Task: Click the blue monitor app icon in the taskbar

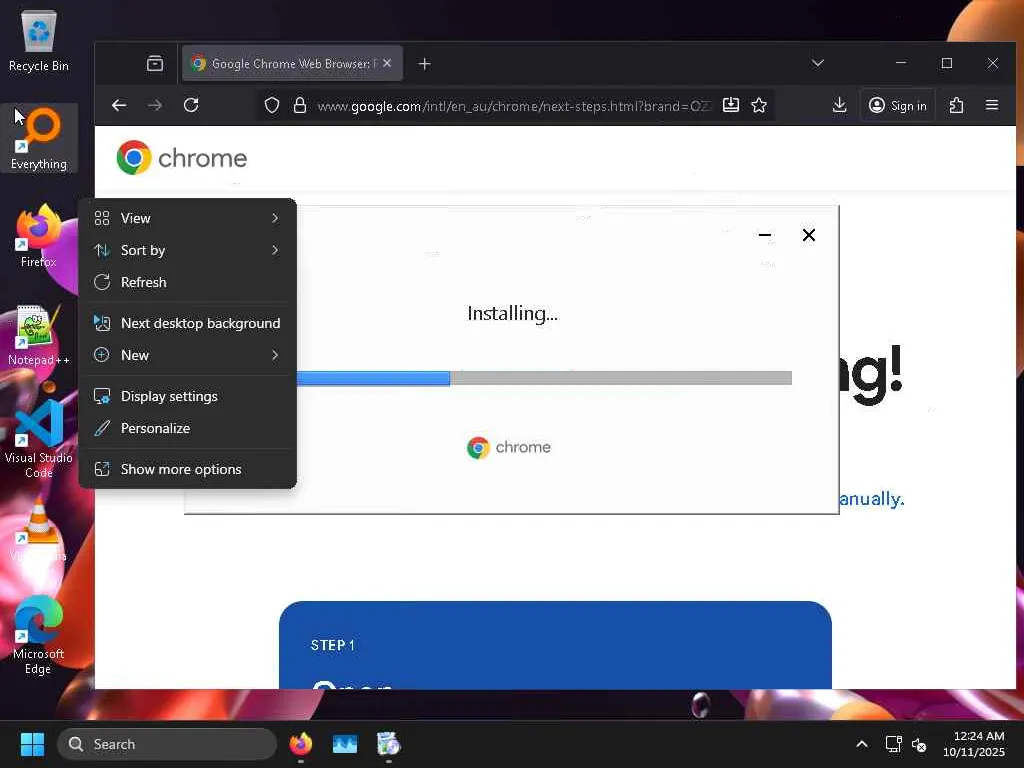Action: pyautogui.click(x=345, y=744)
